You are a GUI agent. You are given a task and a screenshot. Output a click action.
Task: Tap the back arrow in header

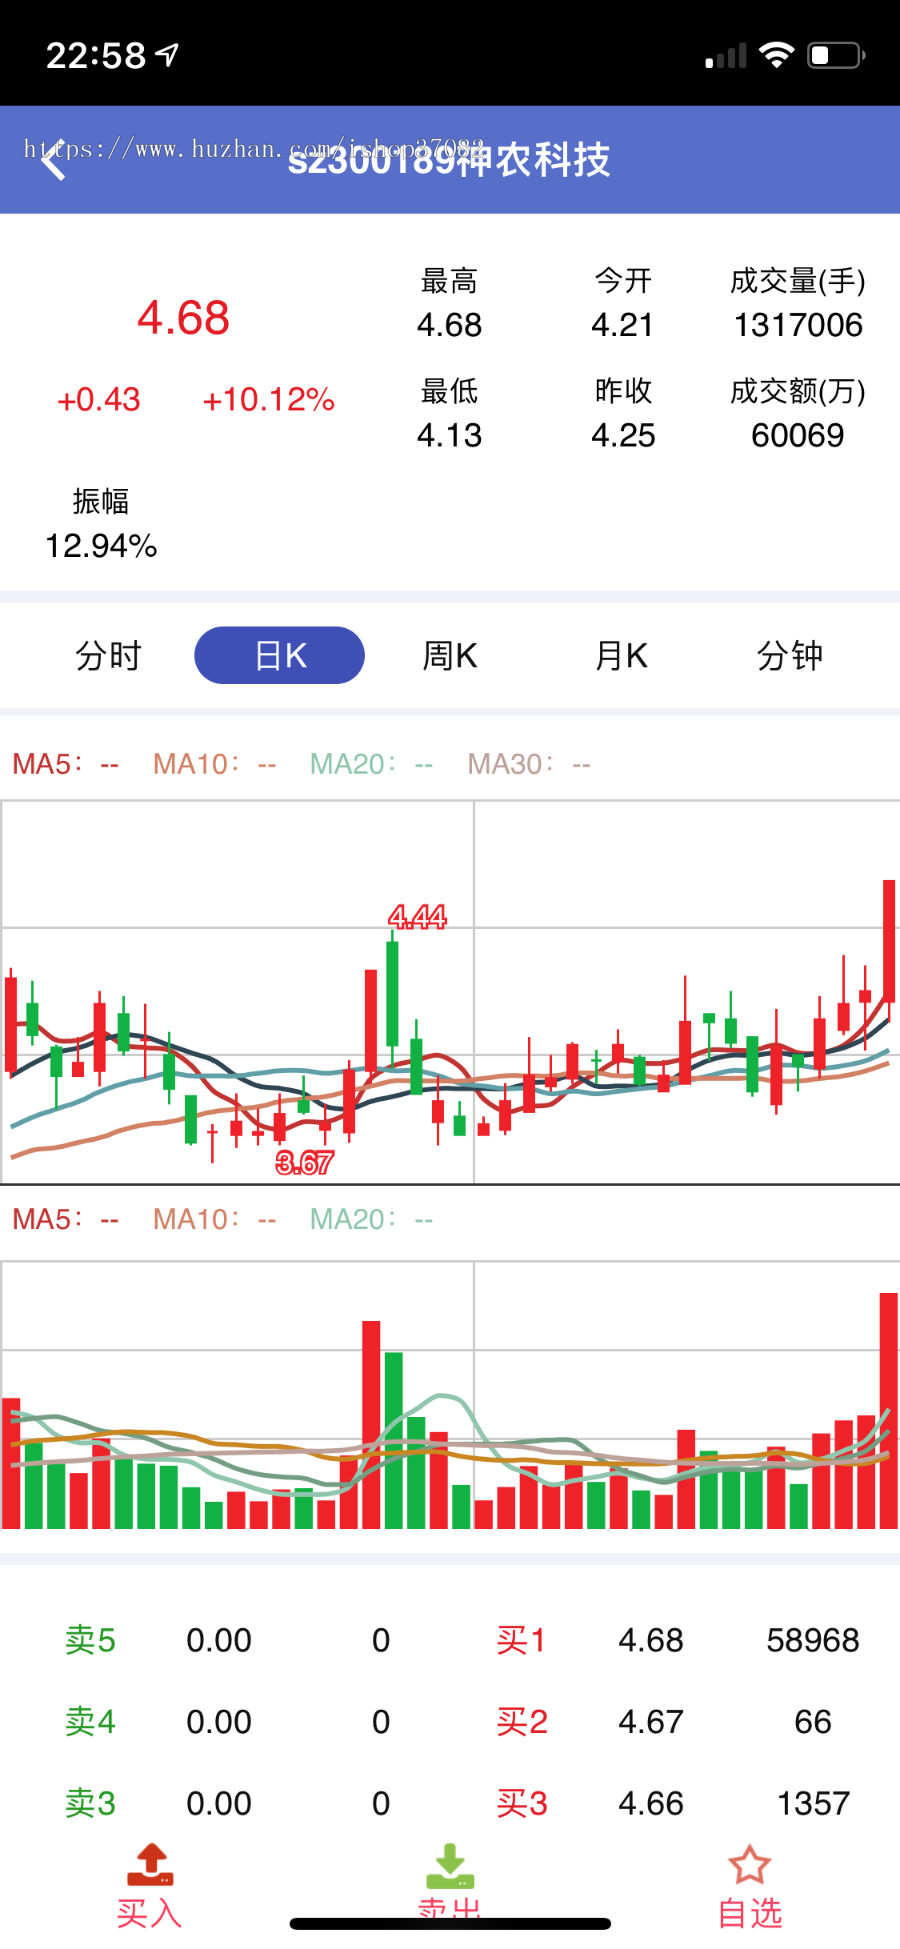pos(54,160)
